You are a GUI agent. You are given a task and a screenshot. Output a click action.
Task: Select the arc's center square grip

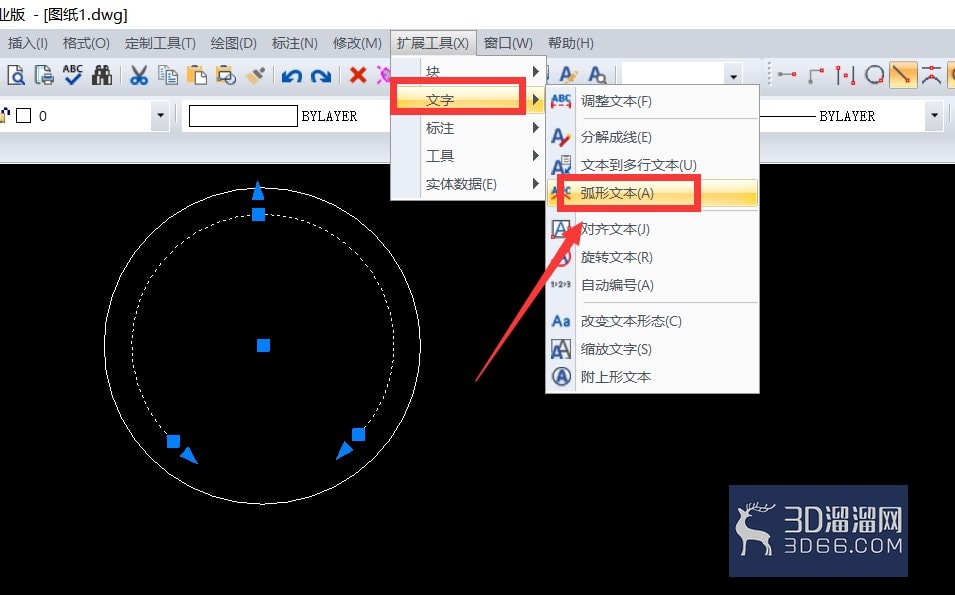263,345
